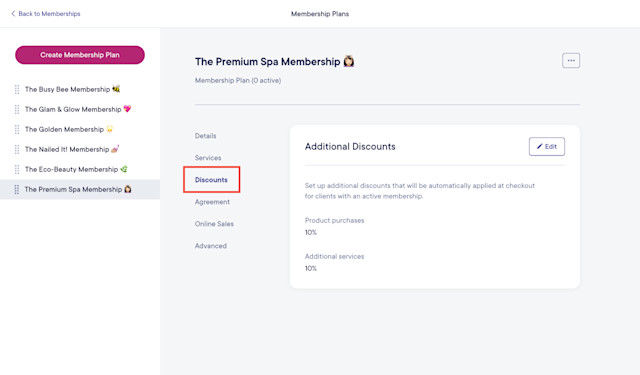Click drag handle beside Busy Bee Membership

click(x=17, y=89)
